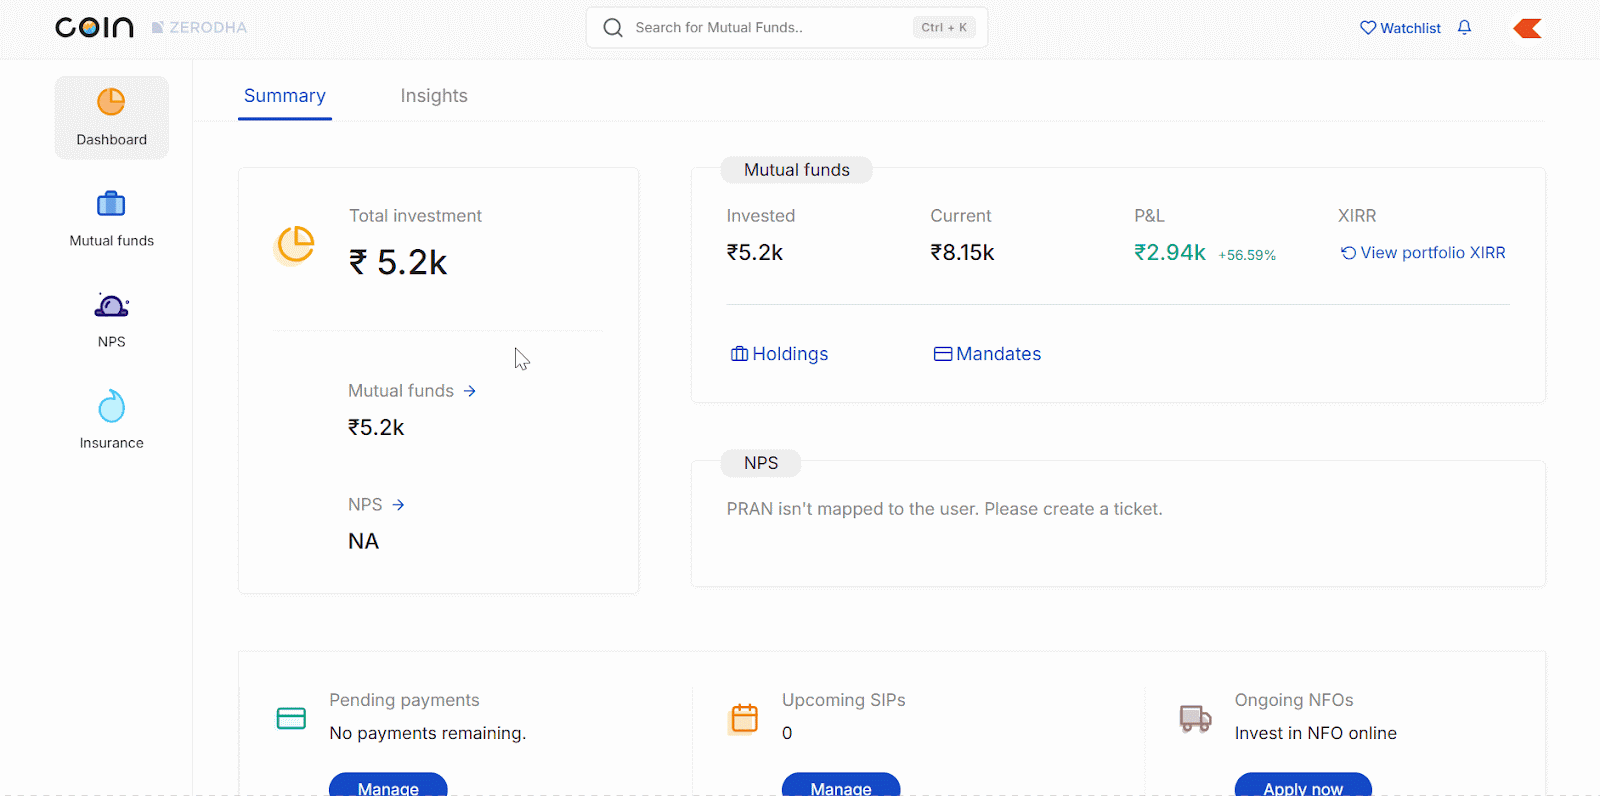Open Mandates under Mutual funds

coord(987,354)
